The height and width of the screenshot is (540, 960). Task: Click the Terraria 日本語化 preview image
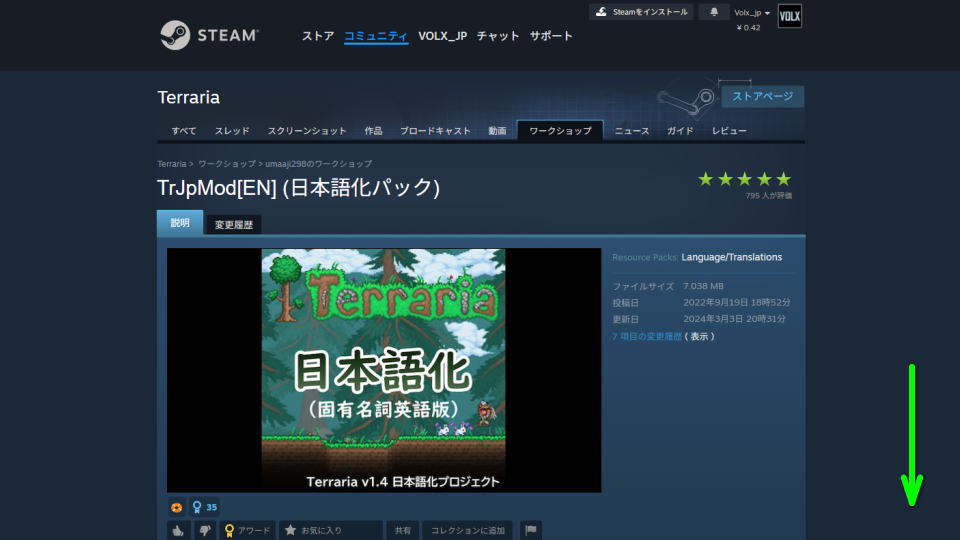pyautogui.click(x=383, y=370)
